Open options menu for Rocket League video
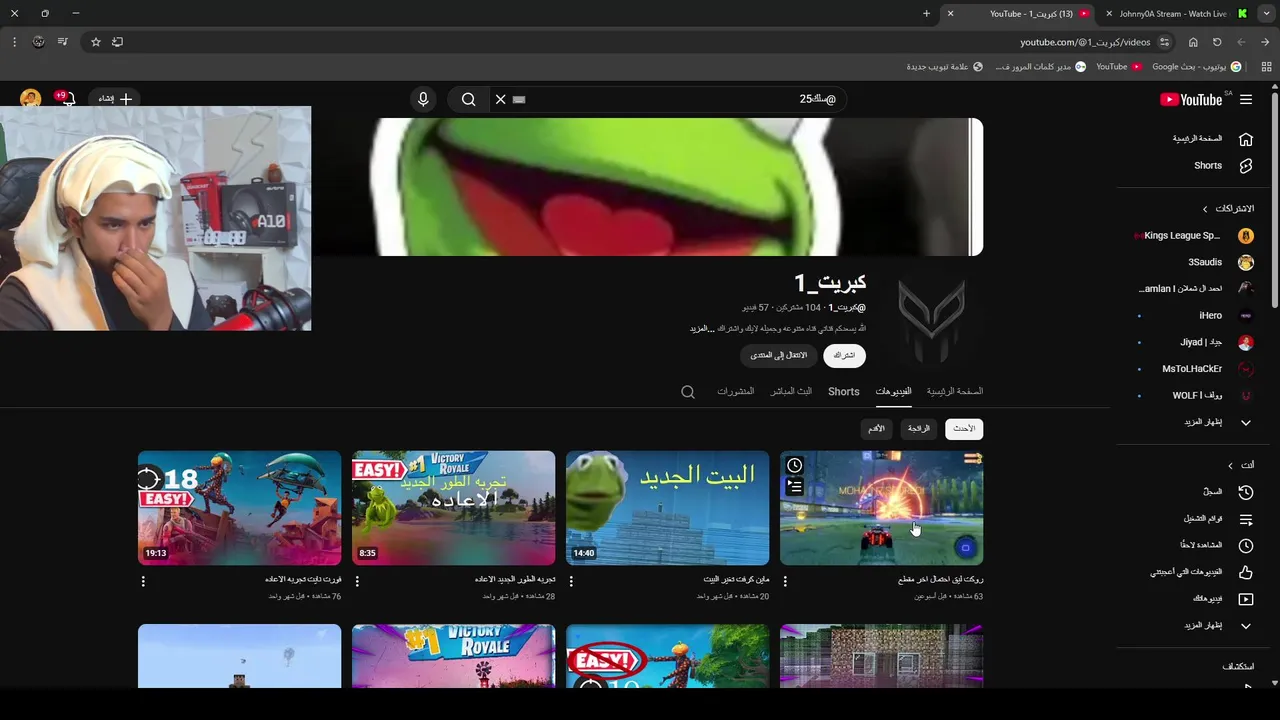The height and width of the screenshot is (720, 1280). tap(785, 581)
